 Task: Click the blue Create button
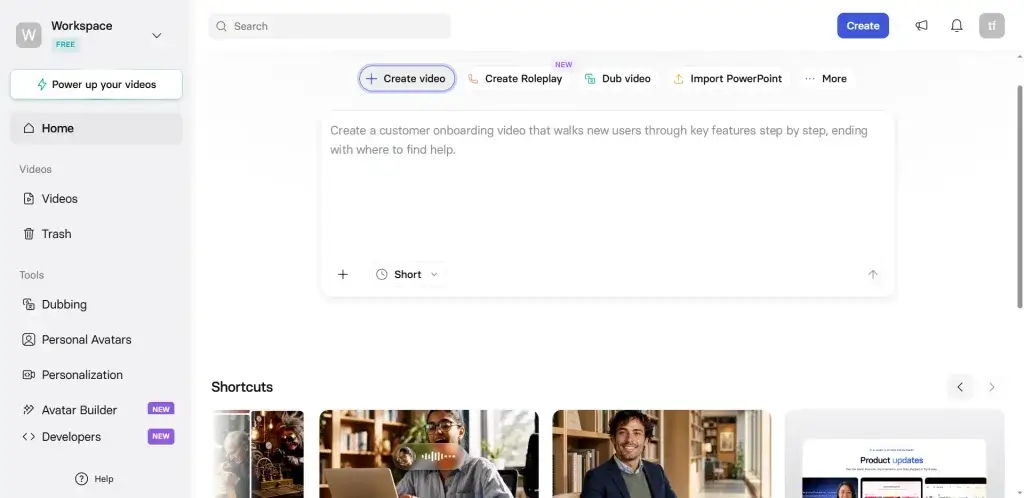(863, 25)
